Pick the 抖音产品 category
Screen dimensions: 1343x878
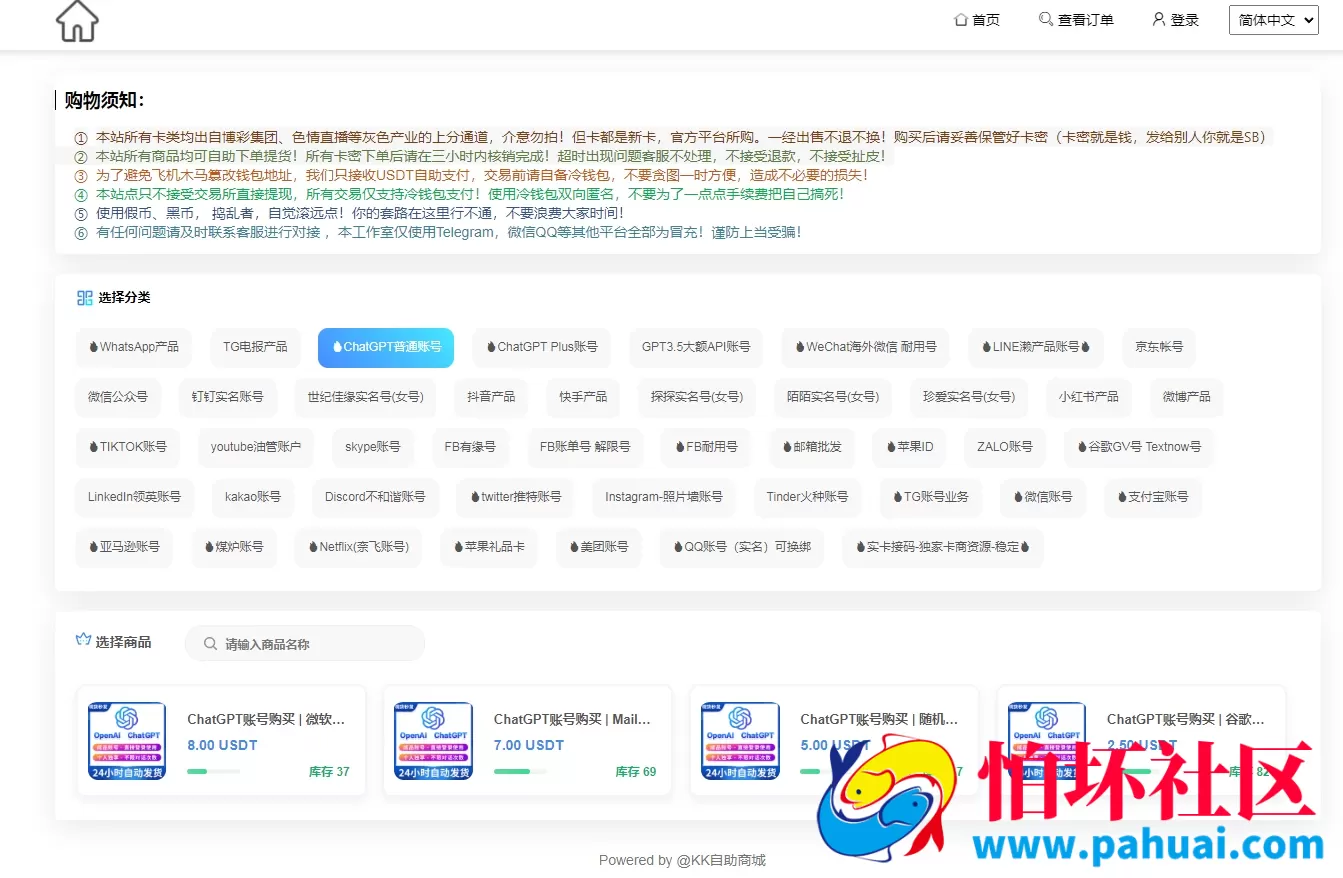pos(491,397)
